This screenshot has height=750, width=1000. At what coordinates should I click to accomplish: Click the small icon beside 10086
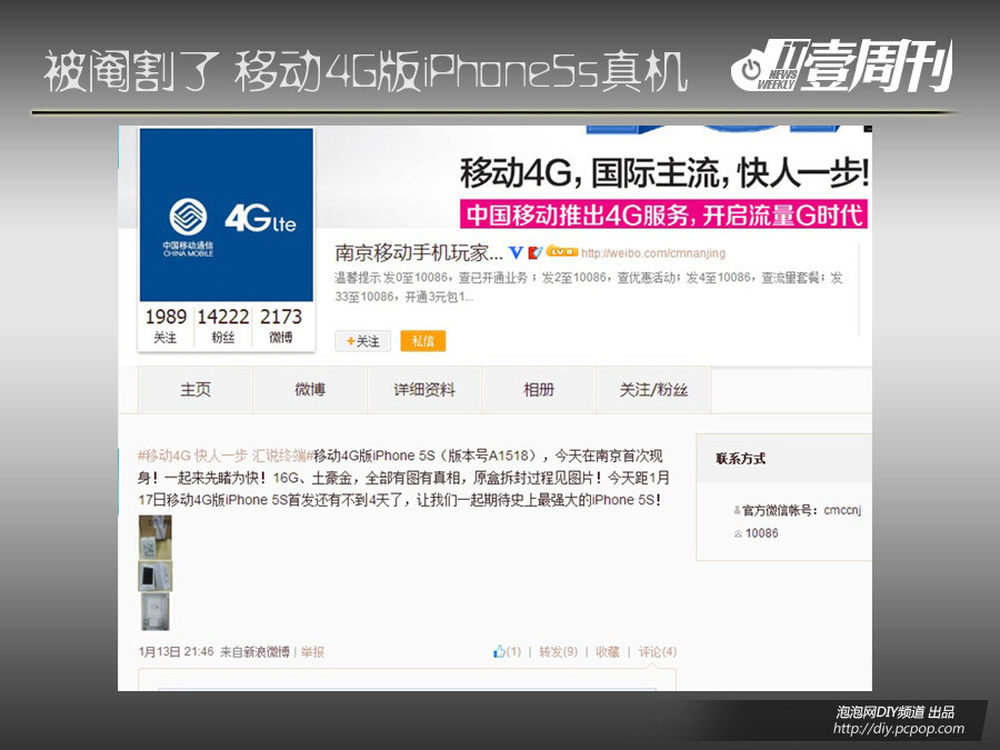pos(738,534)
